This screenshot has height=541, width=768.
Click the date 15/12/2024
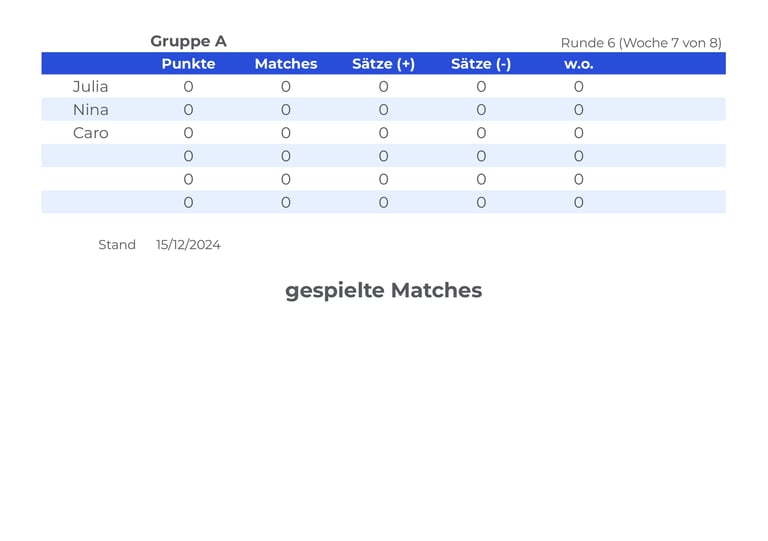188,245
